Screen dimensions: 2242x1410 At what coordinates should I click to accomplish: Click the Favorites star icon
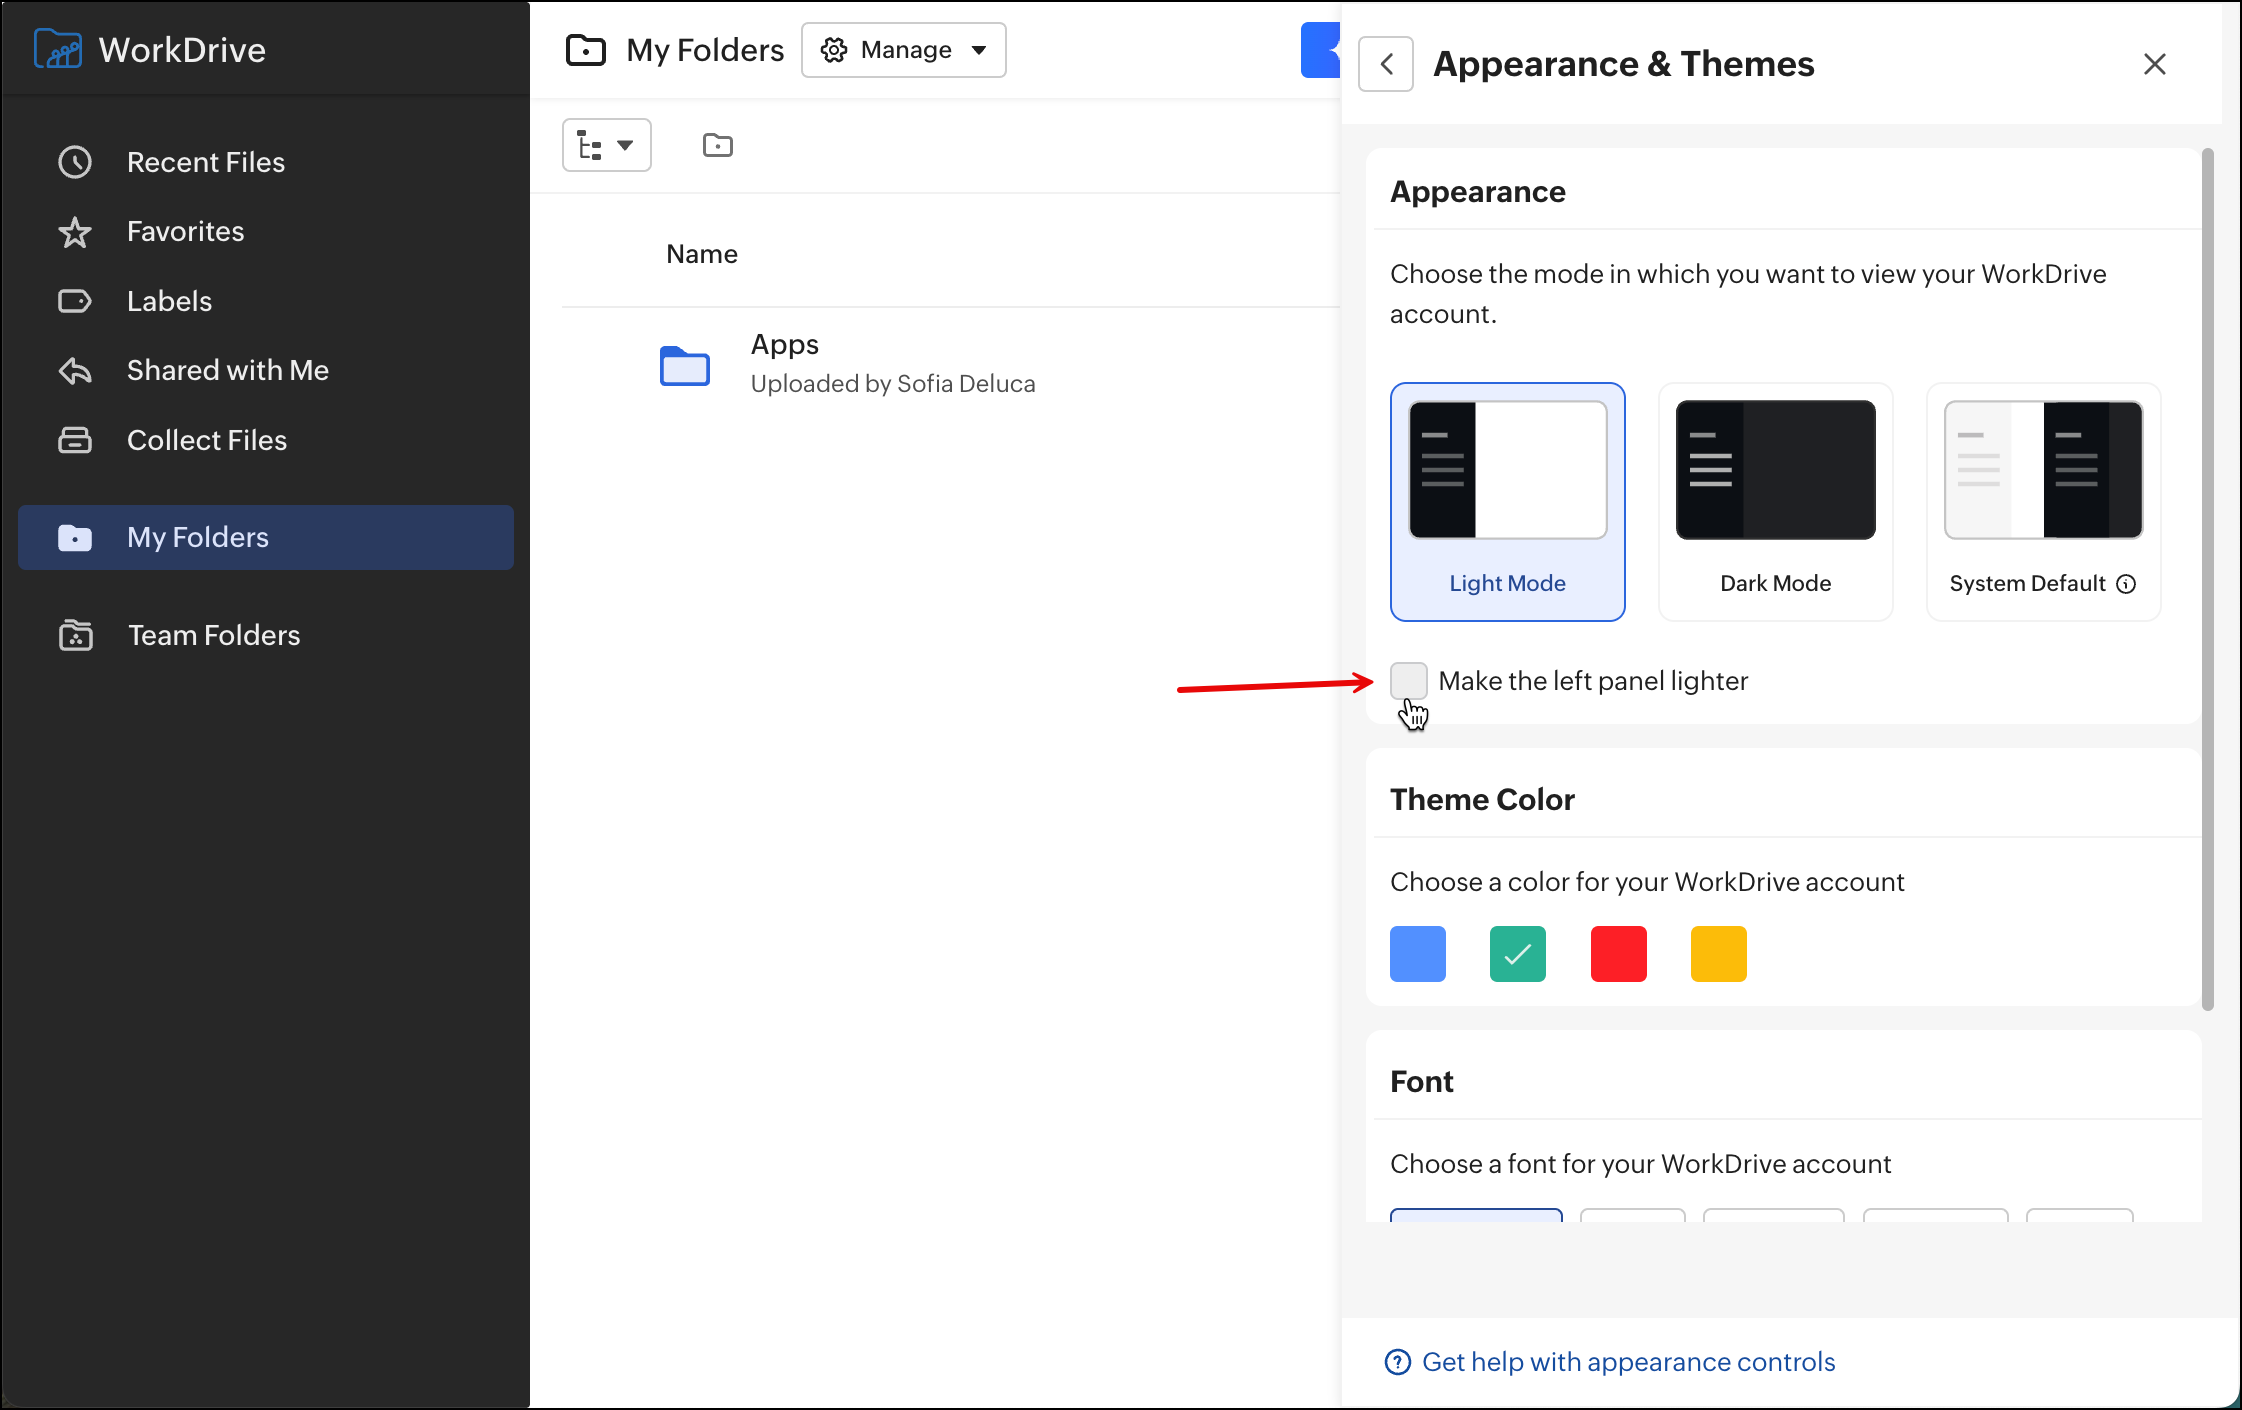pyautogui.click(x=75, y=232)
